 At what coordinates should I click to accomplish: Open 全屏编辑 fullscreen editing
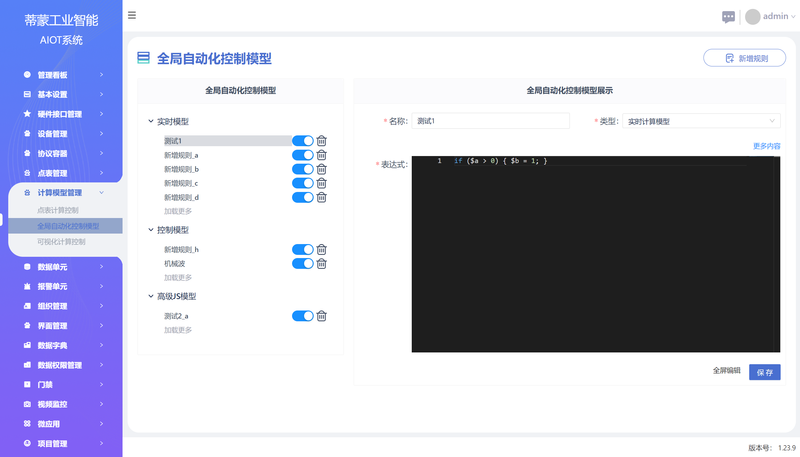[x=726, y=371]
